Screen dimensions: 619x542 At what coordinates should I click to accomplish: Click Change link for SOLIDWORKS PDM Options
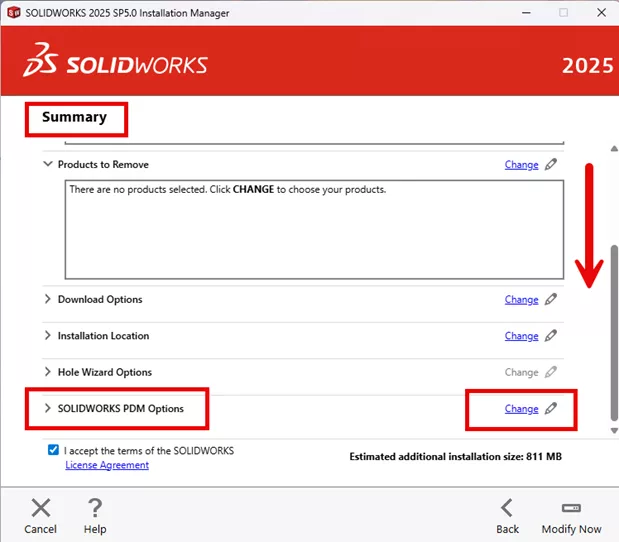pyautogui.click(x=521, y=409)
